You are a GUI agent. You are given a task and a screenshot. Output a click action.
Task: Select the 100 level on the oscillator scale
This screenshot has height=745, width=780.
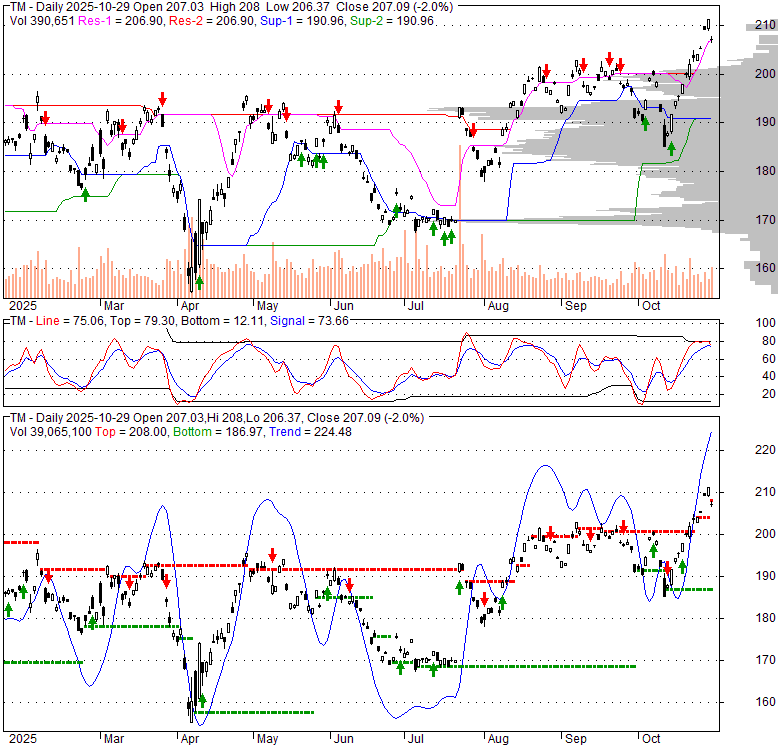tap(763, 323)
